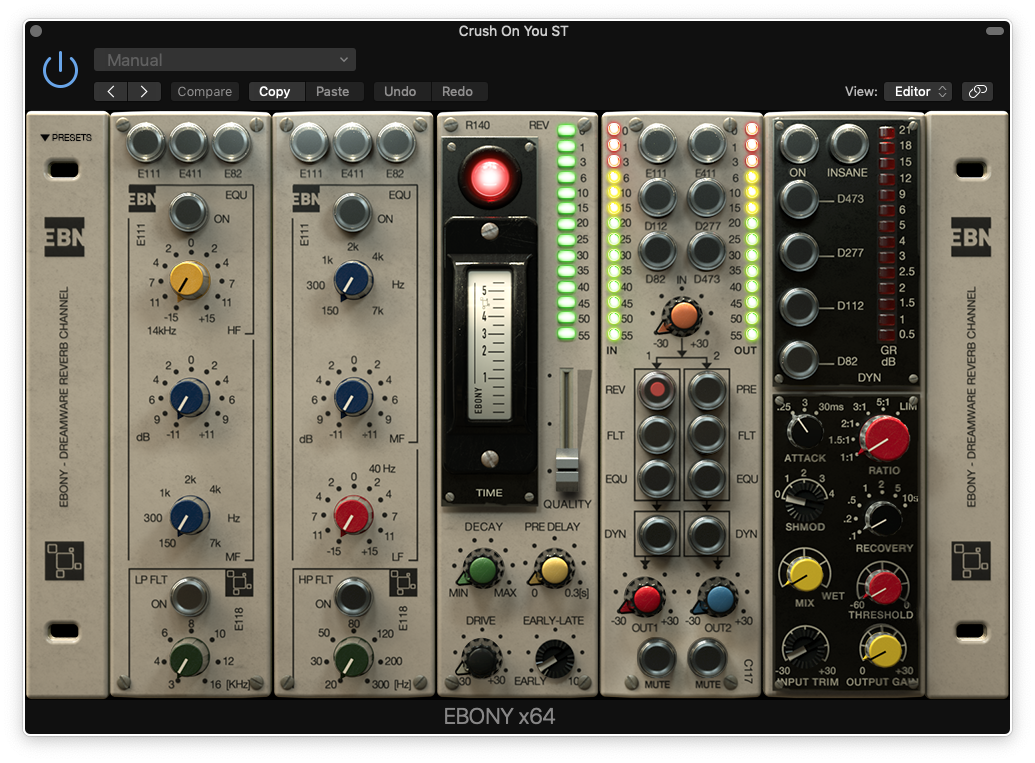The height and width of the screenshot is (763, 1035).
Task: Open the Manual preset dropdown
Action: tap(224, 60)
